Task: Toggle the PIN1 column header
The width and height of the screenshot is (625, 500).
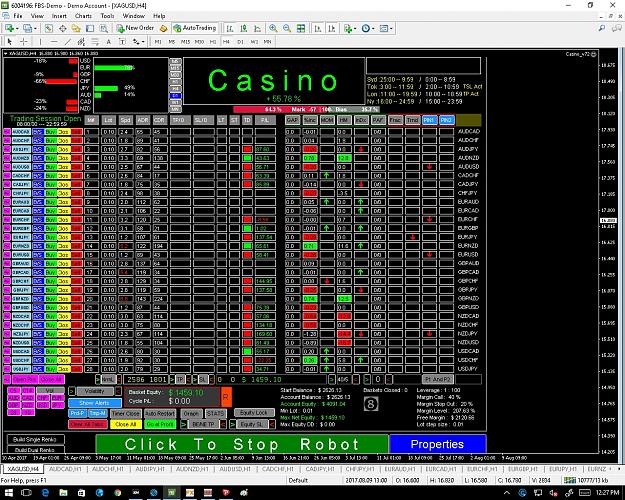Action: tap(429, 120)
